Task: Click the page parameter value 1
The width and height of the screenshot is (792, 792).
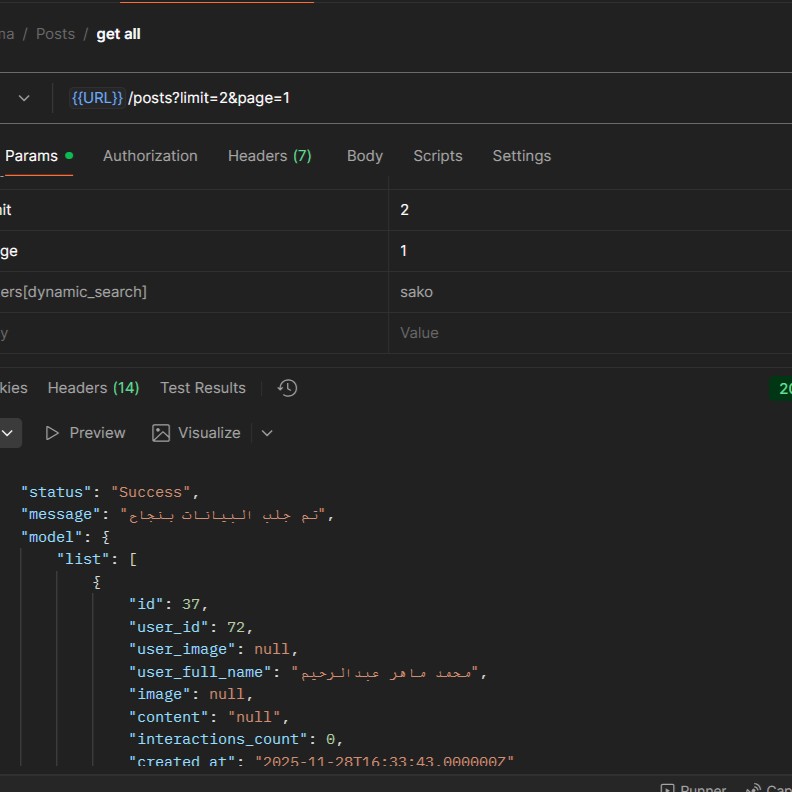Action: point(404,251)
